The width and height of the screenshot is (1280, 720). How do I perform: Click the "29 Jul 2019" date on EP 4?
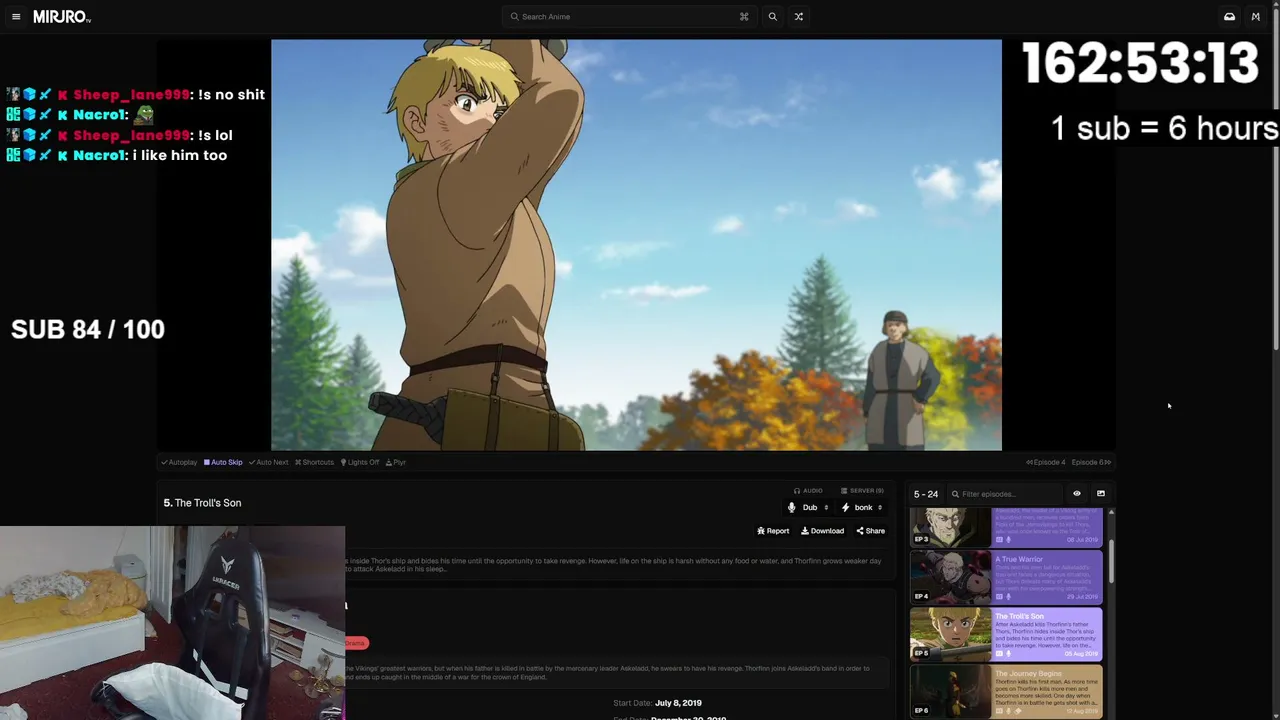(x=1084, y=597)
